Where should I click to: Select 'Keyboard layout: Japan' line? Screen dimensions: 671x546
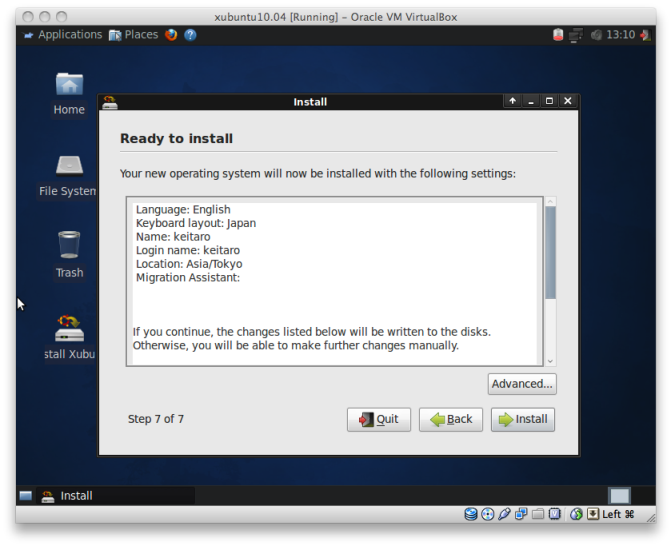pyautogui.click(x=196, y=223)
